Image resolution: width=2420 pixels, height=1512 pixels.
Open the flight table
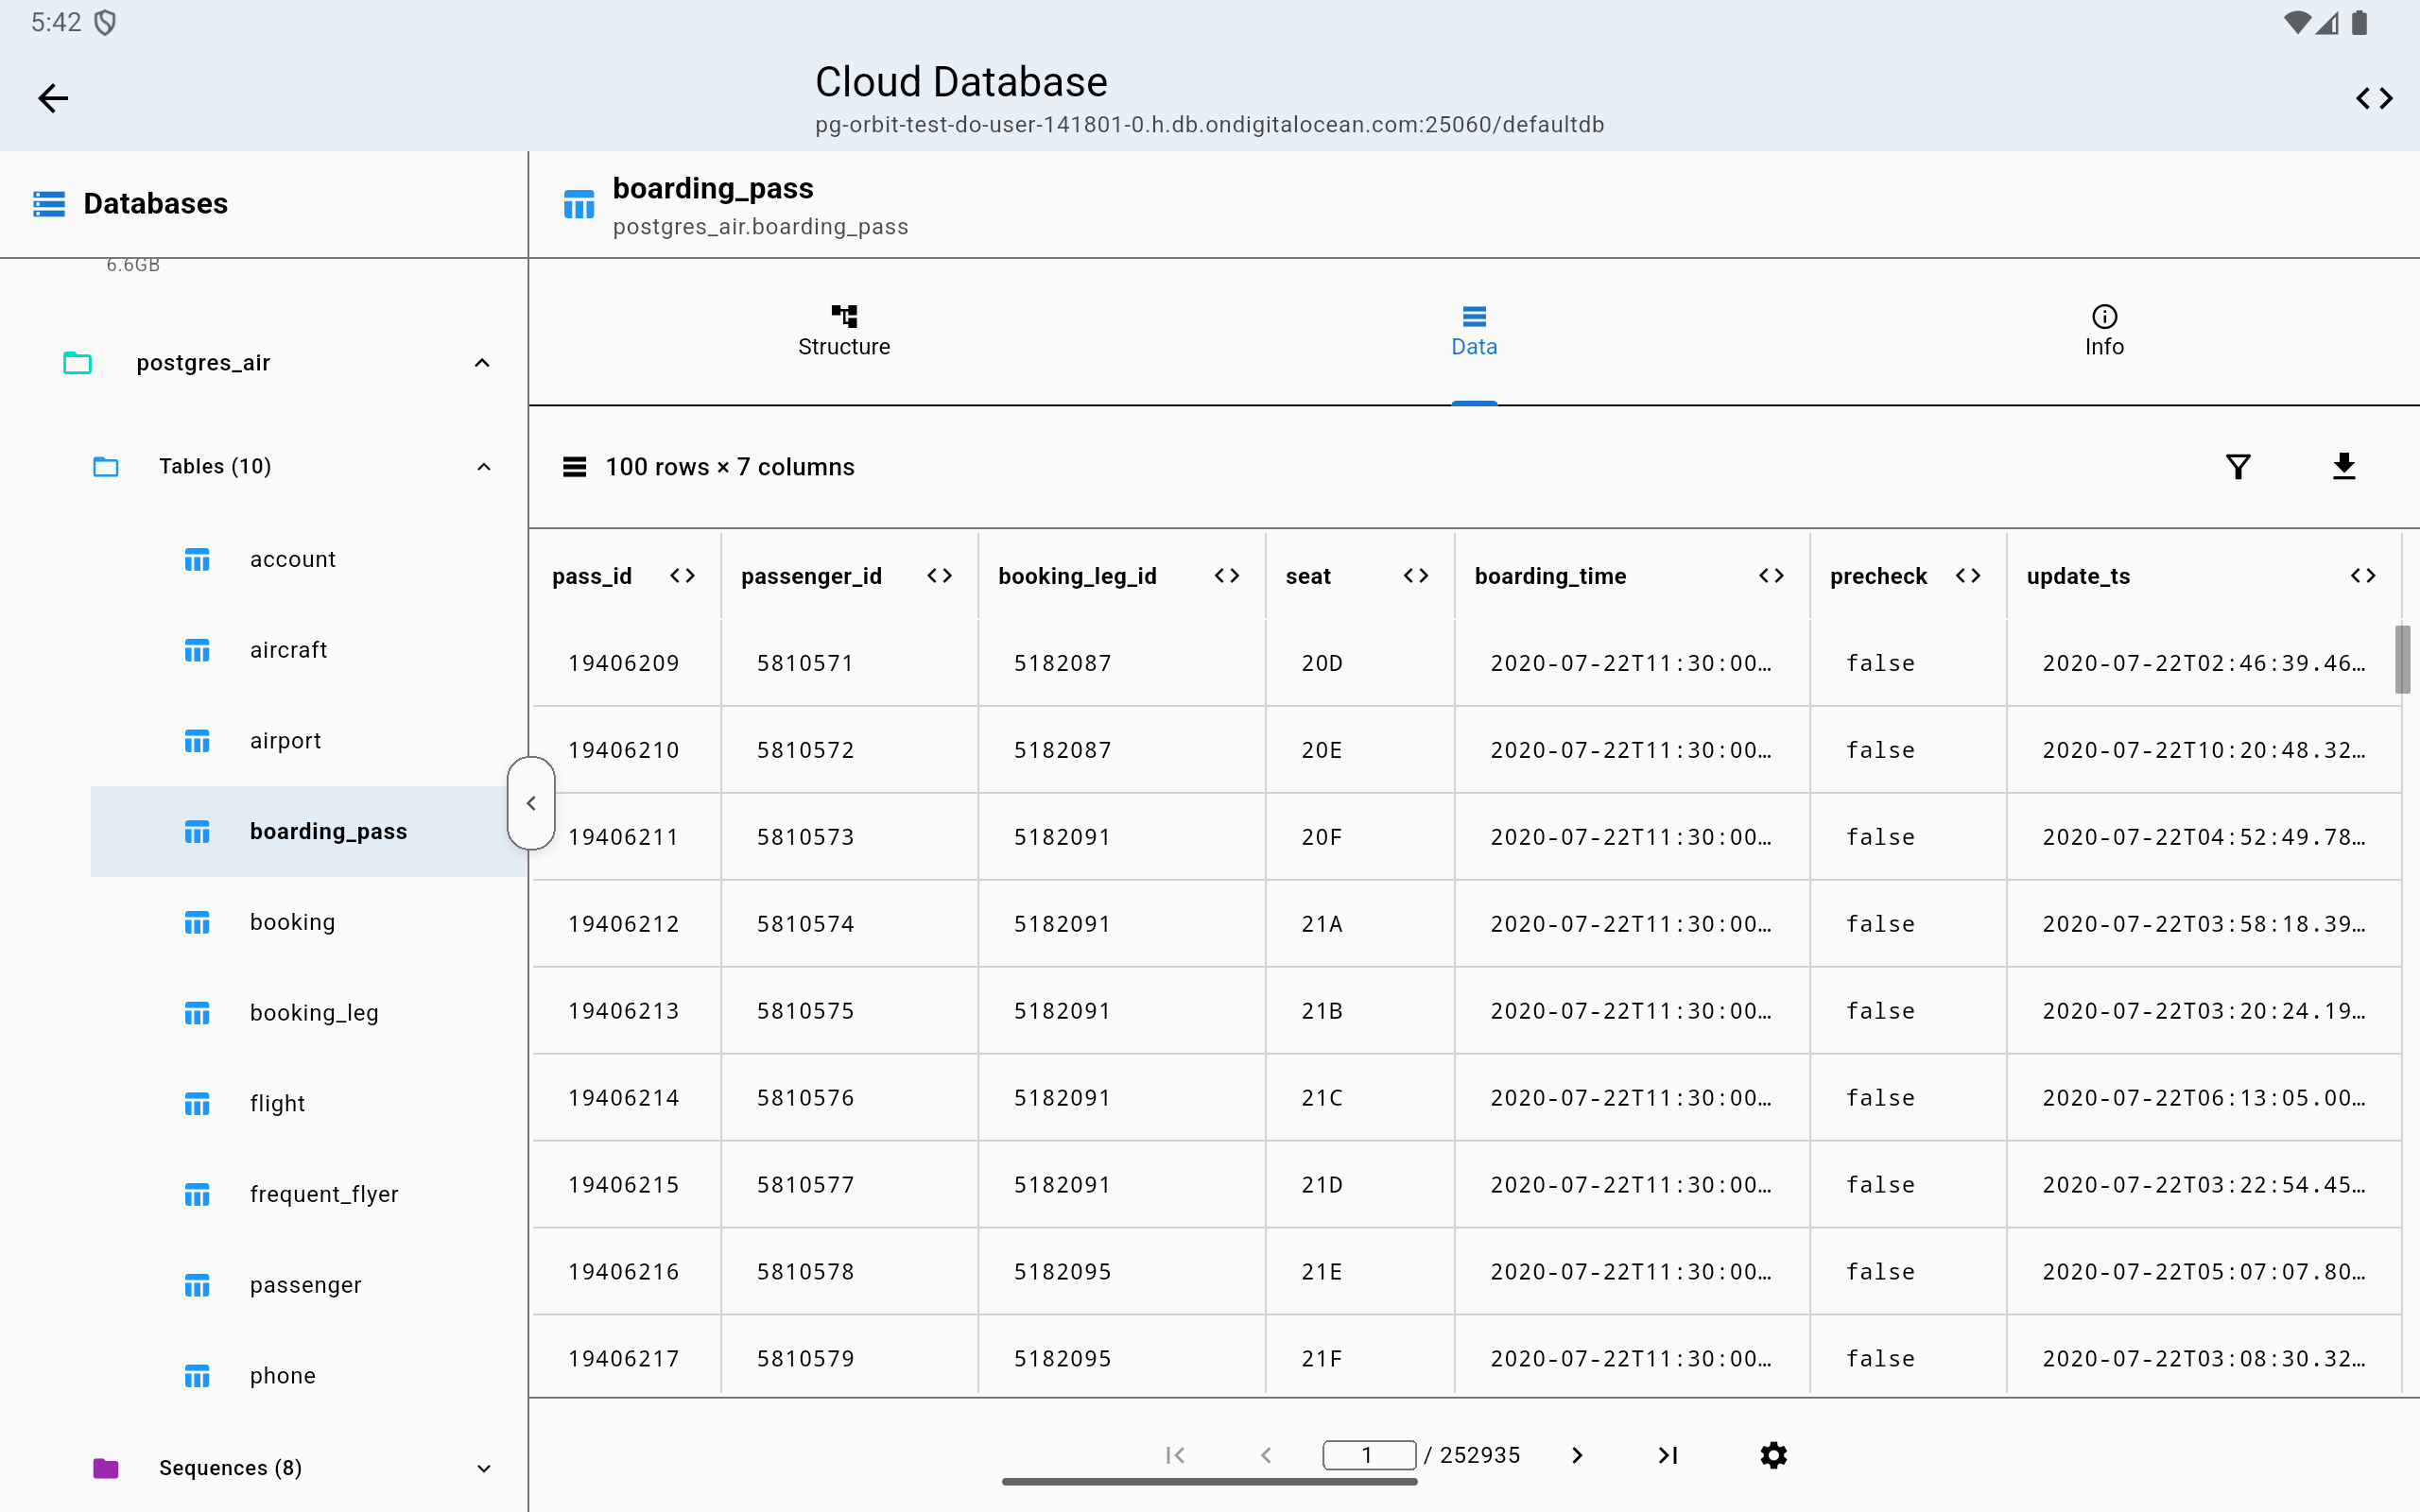click(308, 1104)
